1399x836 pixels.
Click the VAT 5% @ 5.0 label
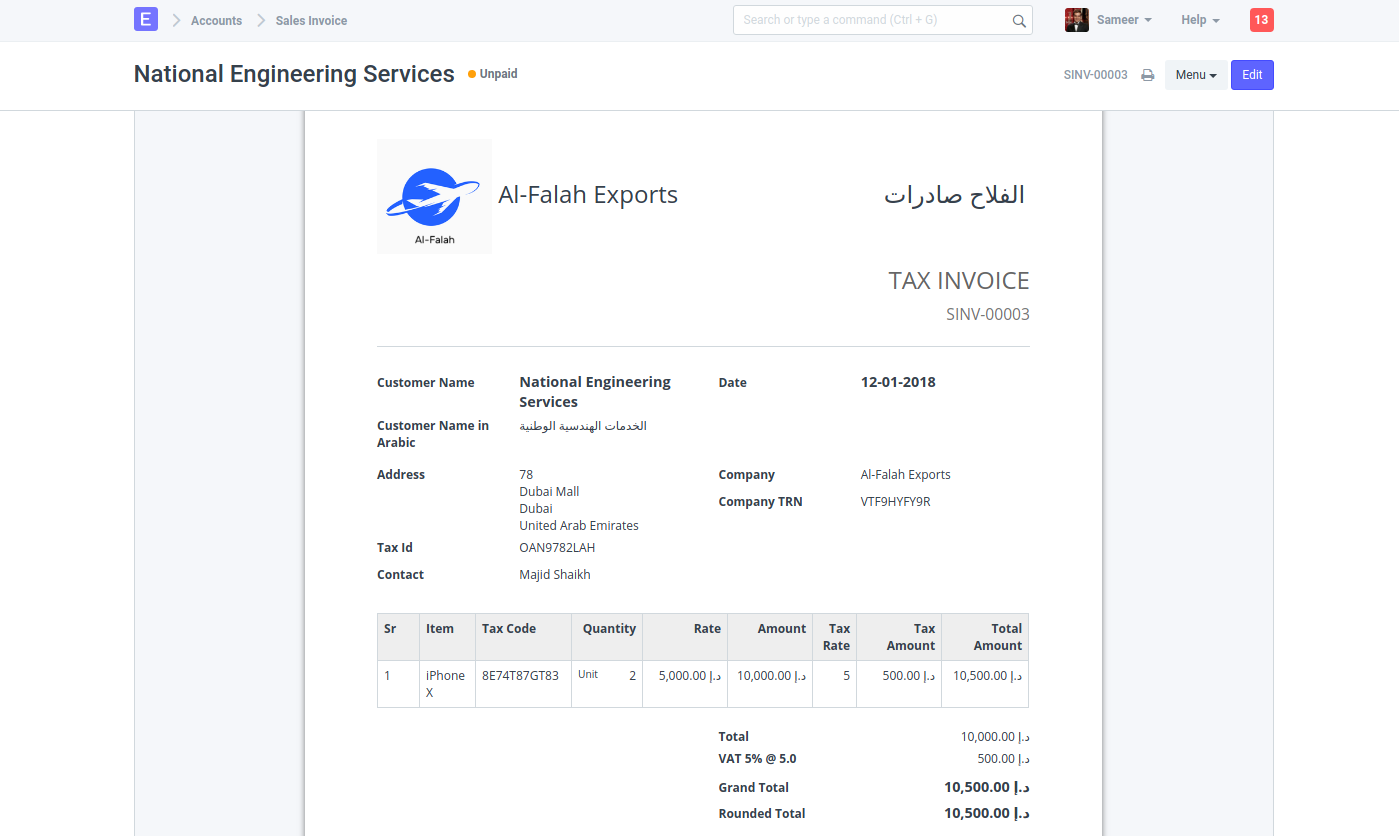(757, 759)
